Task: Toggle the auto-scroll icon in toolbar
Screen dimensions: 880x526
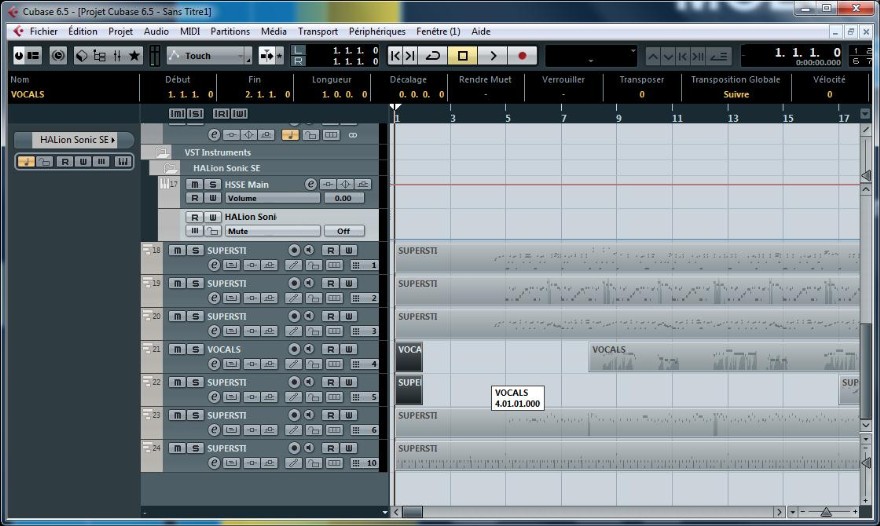Action: [x=267, y=56]
